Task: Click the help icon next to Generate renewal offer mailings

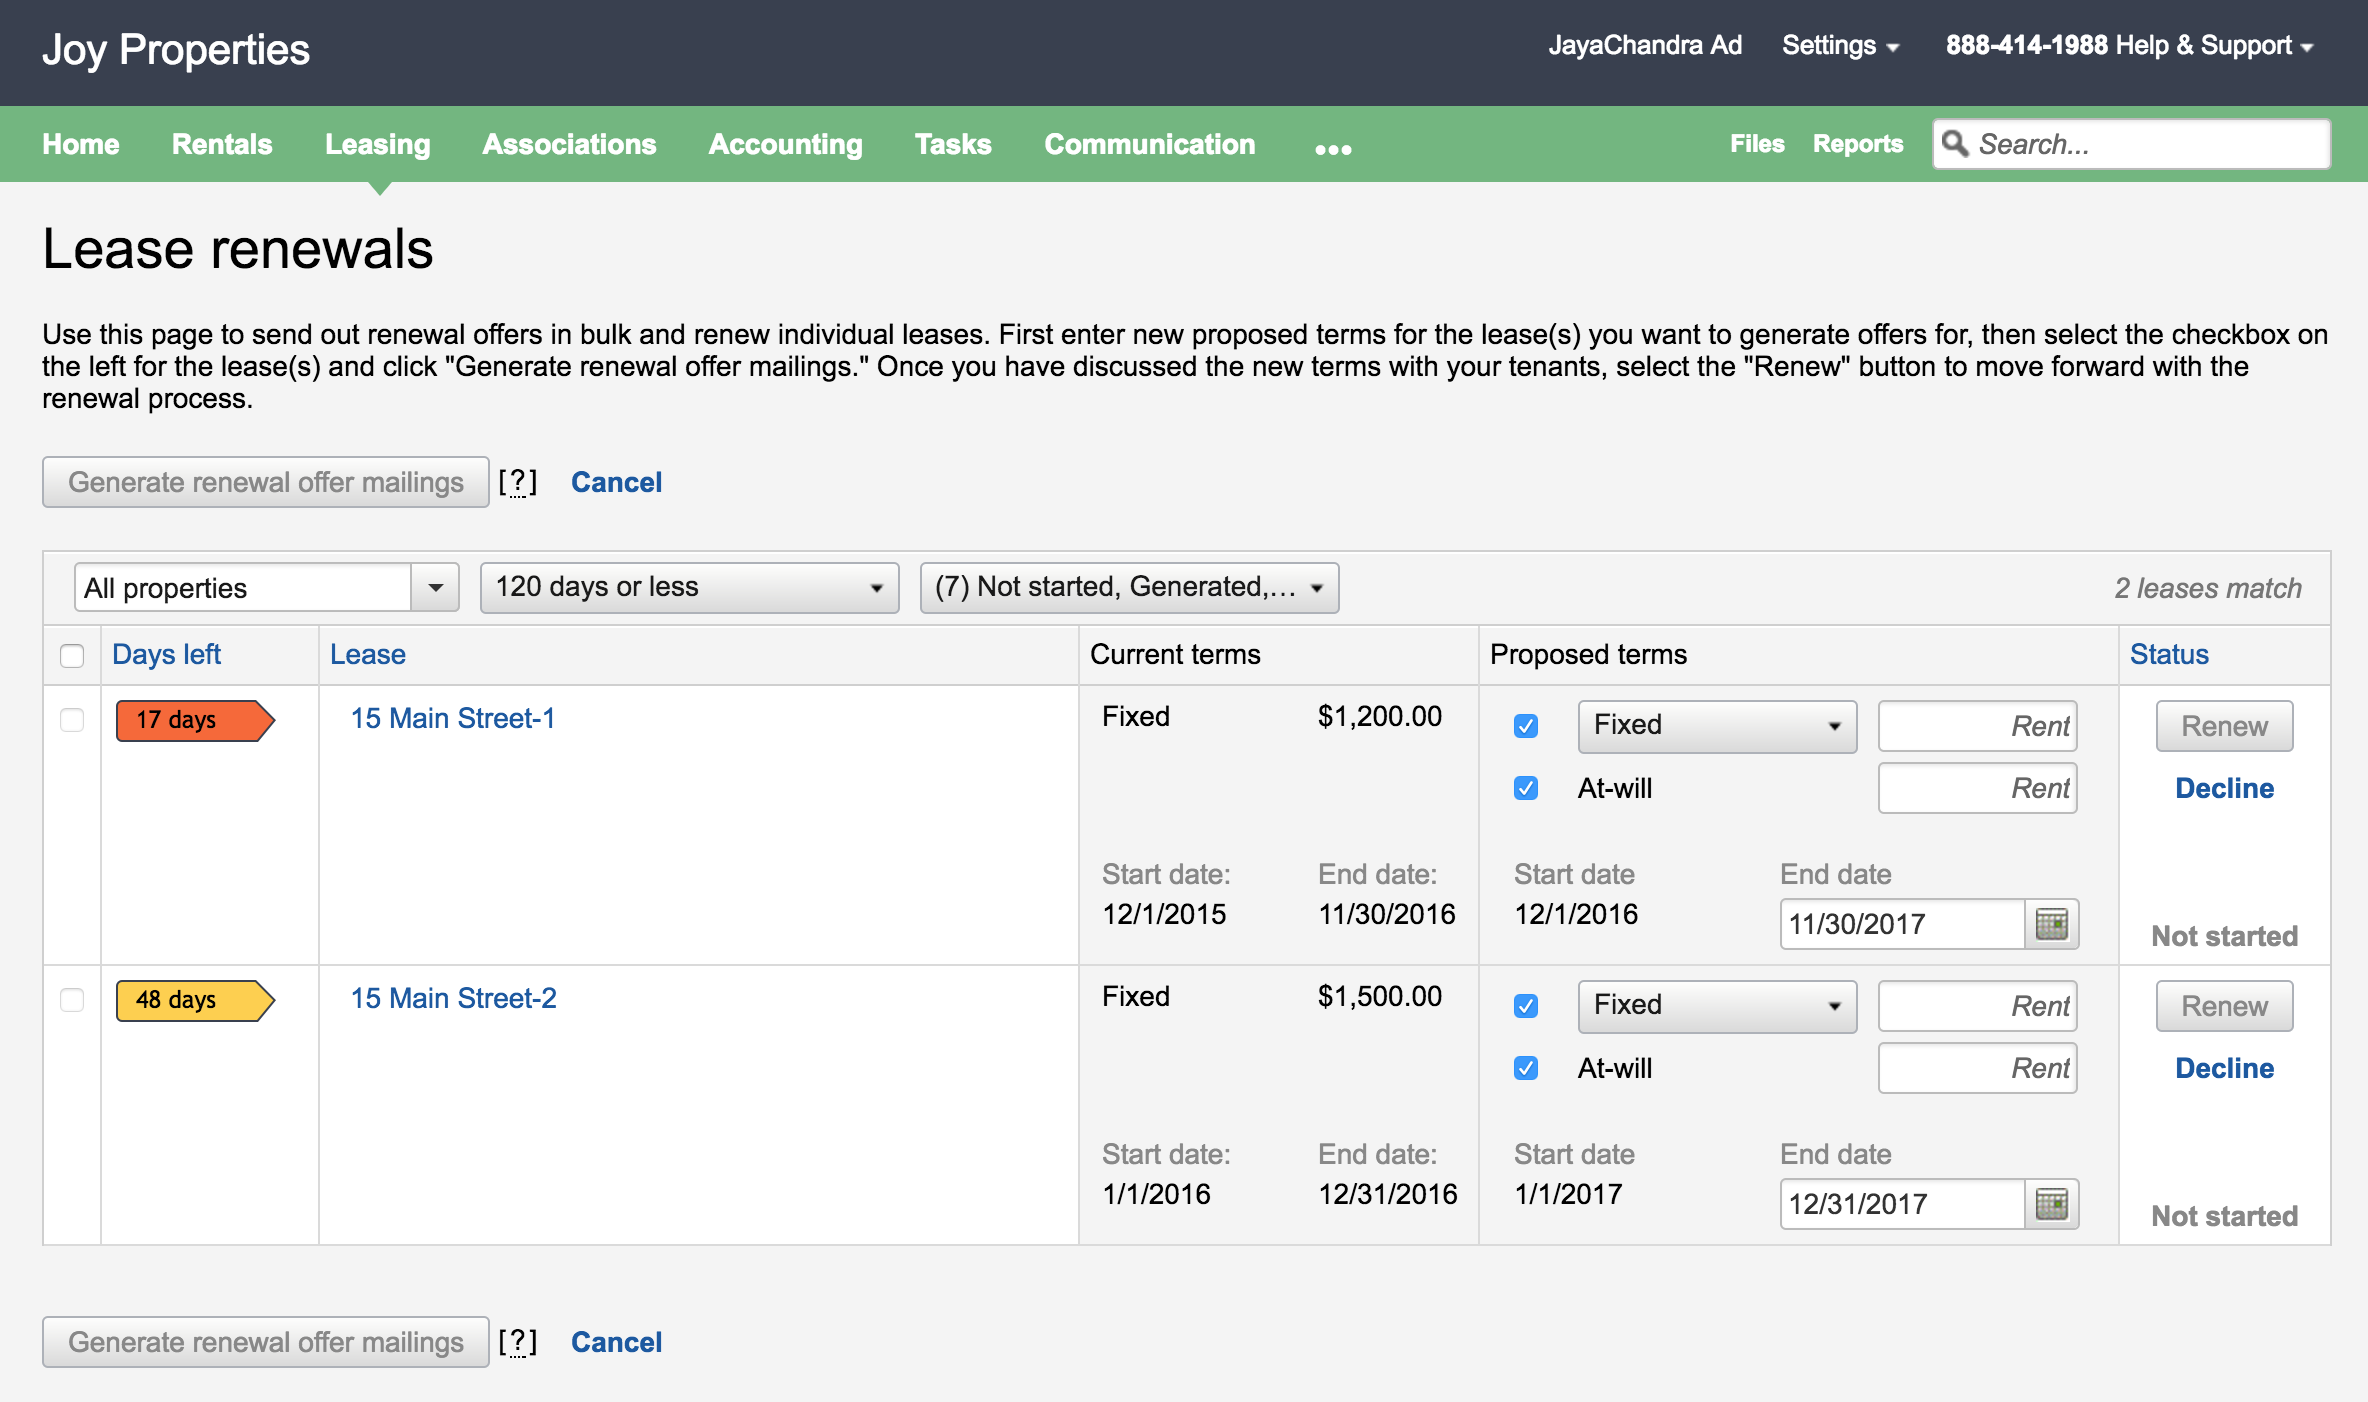Action: click(521, 482)
